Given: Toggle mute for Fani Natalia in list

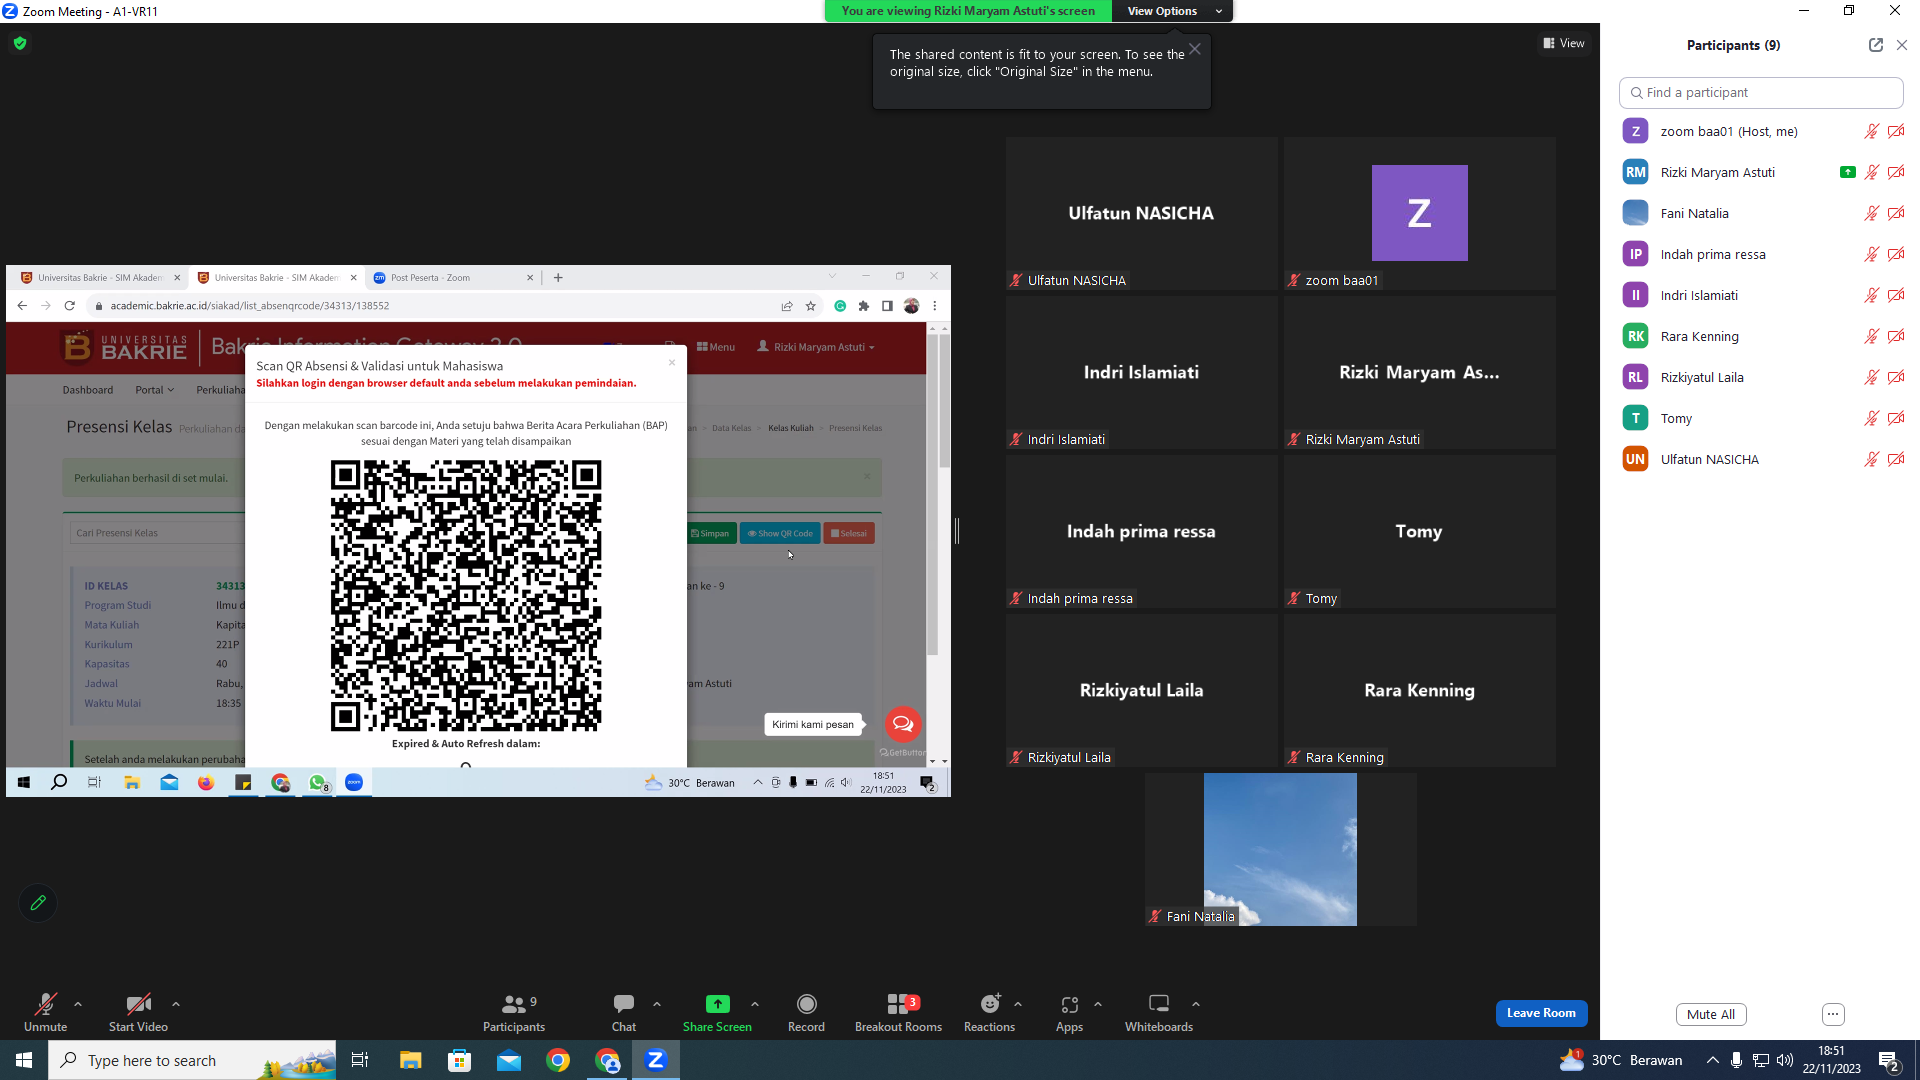Looking at the screenshot, I should pos(1871,213).
